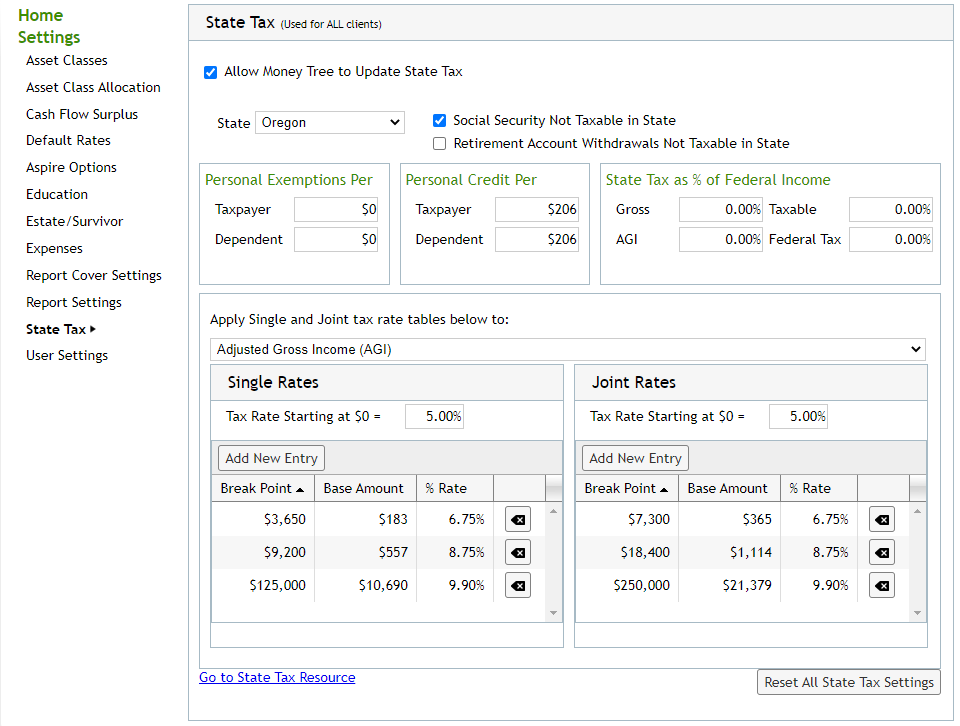The height and width of the screenshot is (726, 960).
Task: Click the AGI percentage field
Action: [721, 239]
